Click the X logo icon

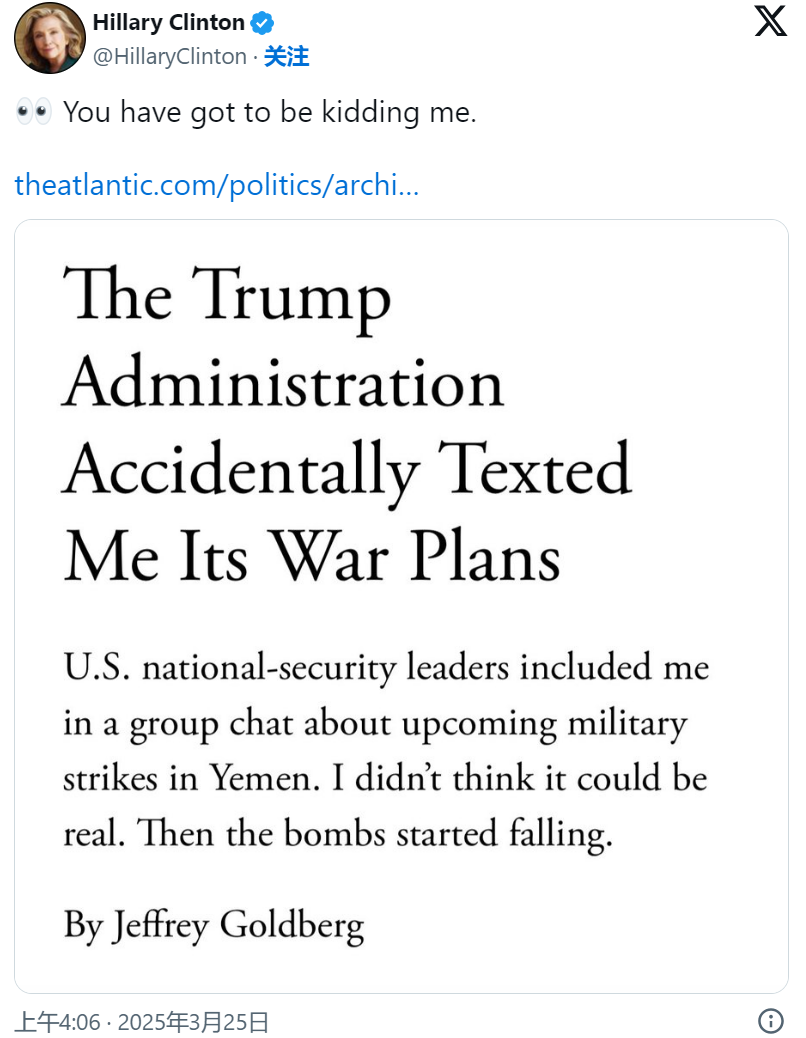click(770, 21)
